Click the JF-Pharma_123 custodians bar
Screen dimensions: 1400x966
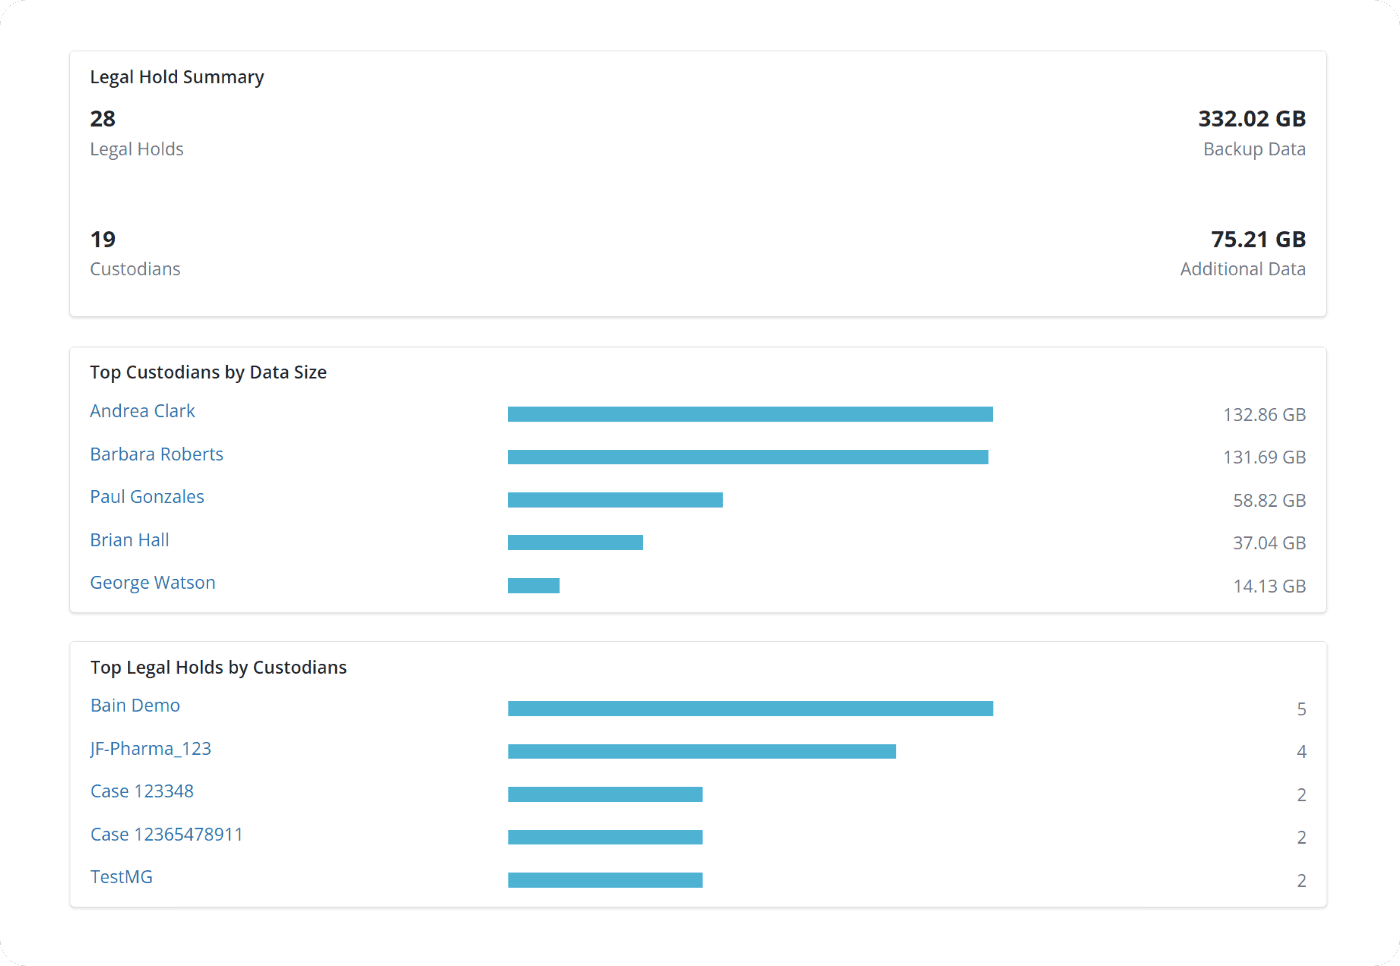pos(701,752)
